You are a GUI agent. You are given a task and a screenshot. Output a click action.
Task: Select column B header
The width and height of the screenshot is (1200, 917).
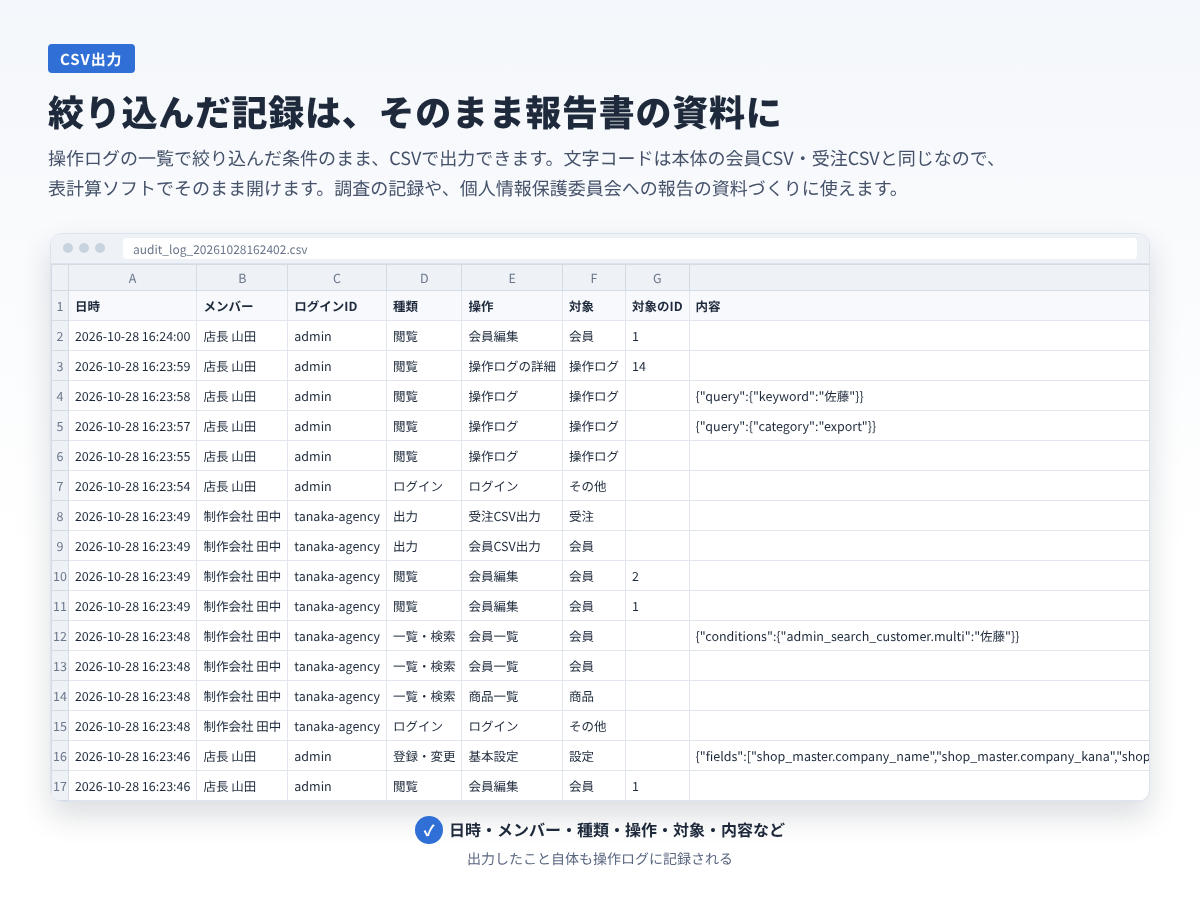[242, 278]
